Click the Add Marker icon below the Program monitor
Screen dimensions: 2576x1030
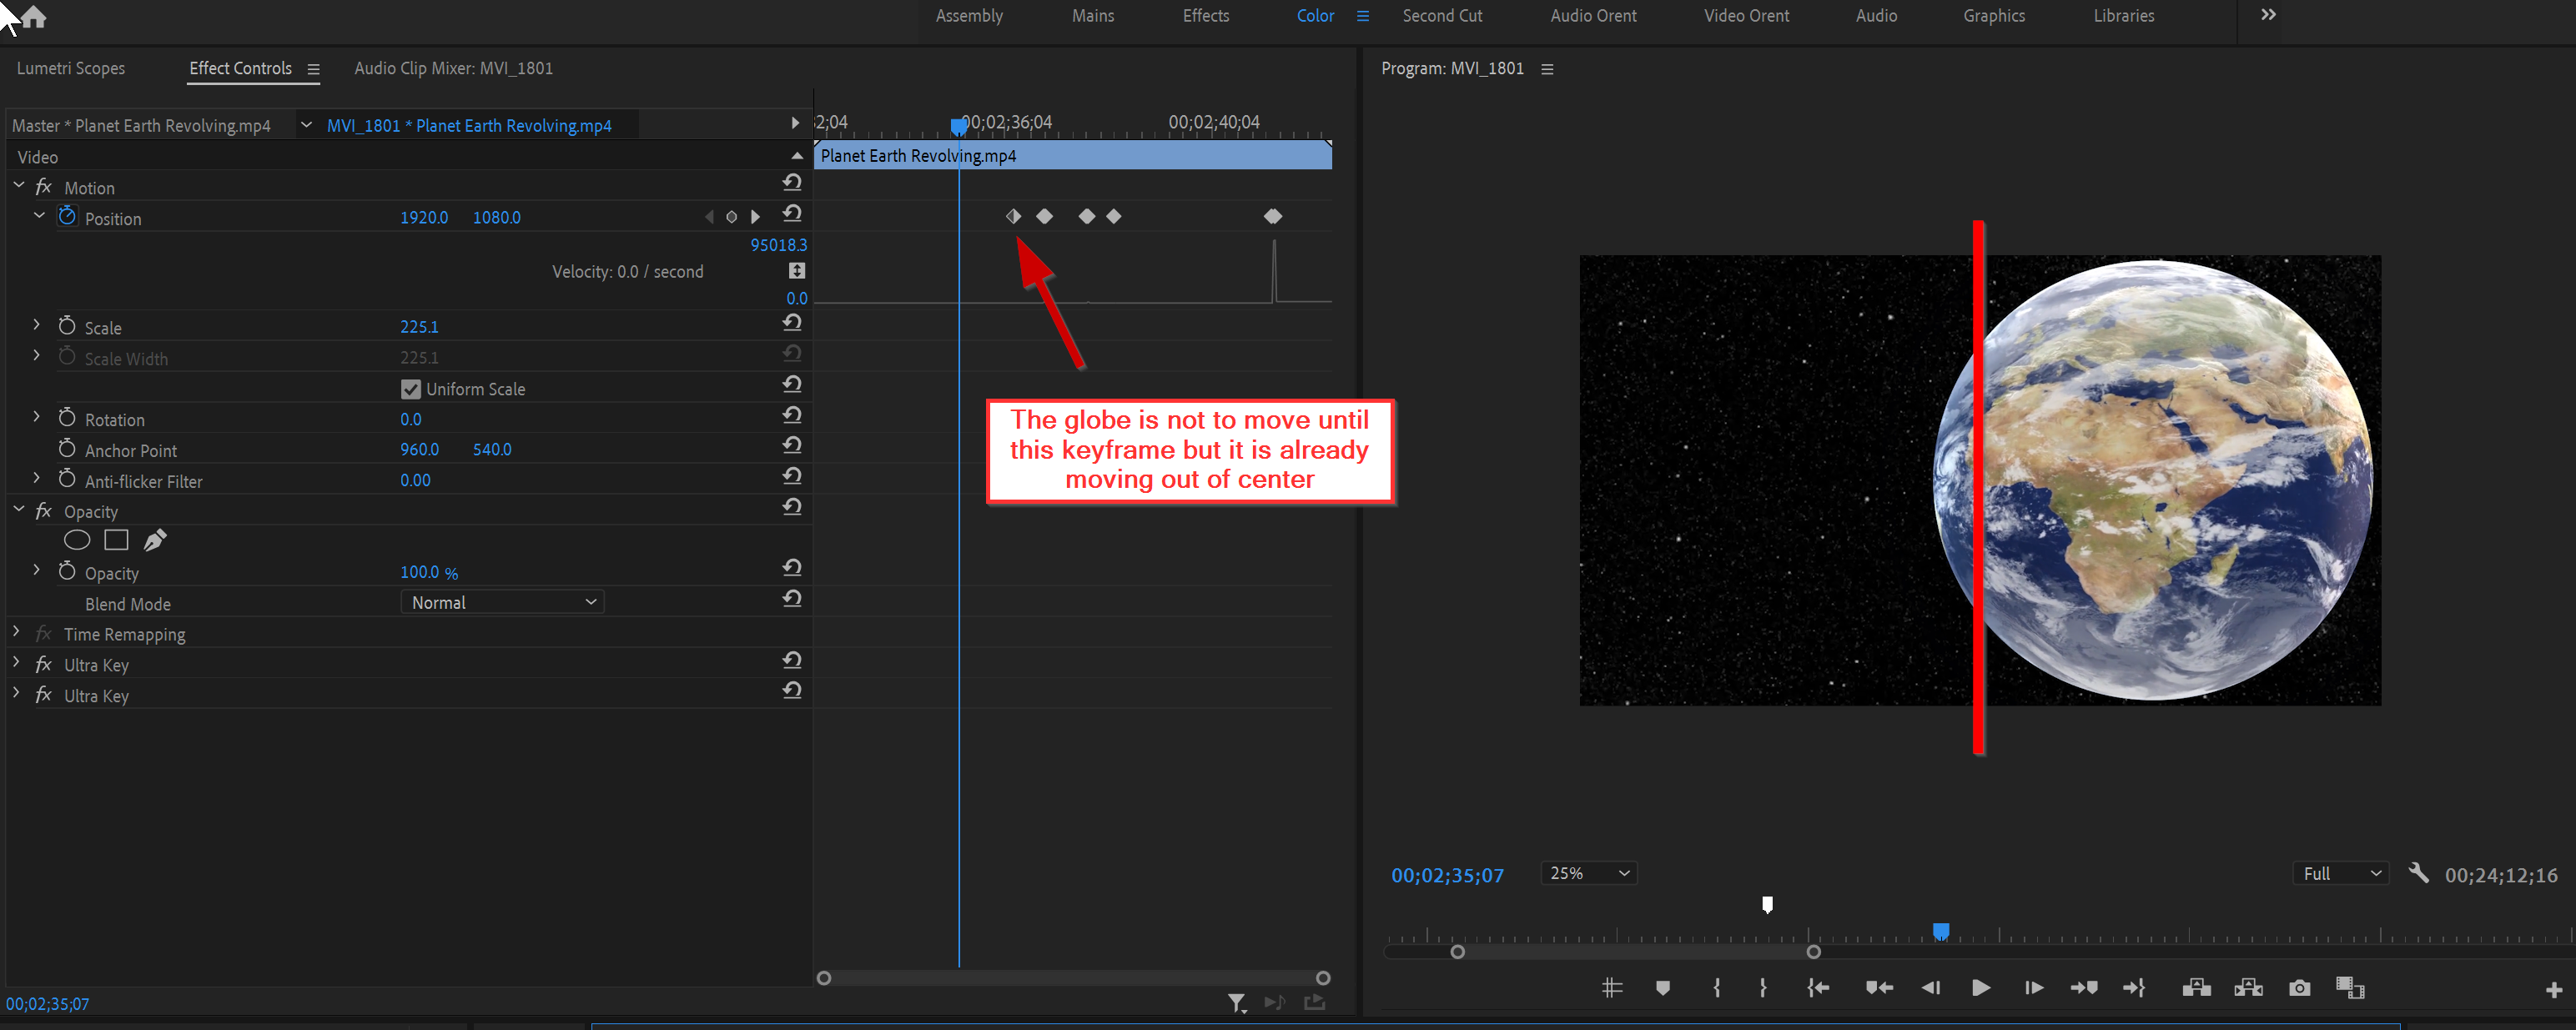(x=1663, y=987)
